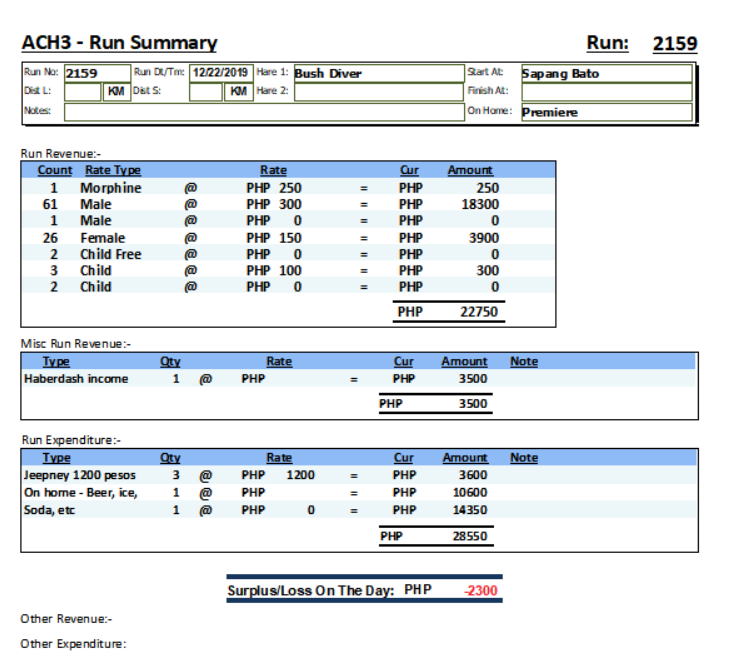Viewport: 730px width, 656px height.
Task: Select the empty Notes field
Action: (x=262, y=112)
